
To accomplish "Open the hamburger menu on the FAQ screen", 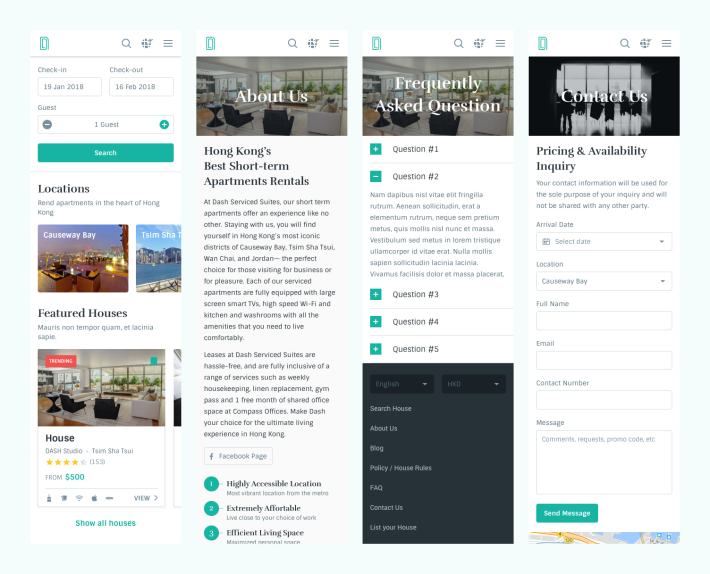I will coord(500,43).
